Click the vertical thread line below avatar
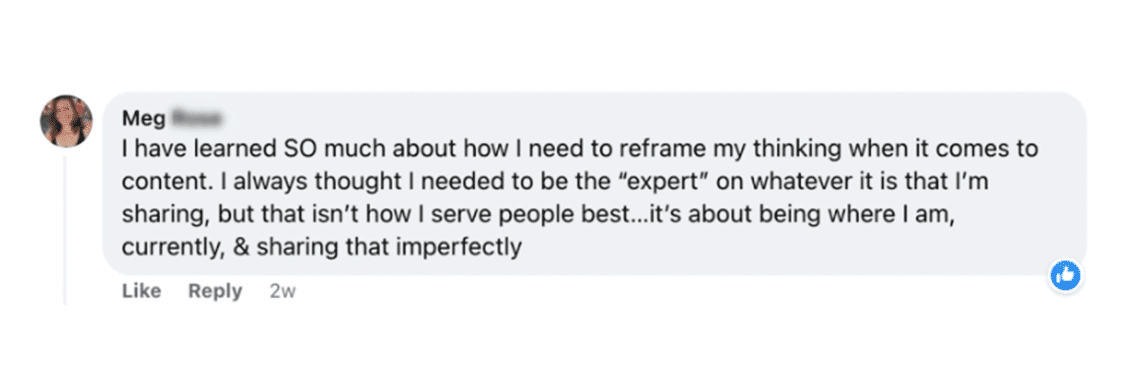 pos(65,230)
